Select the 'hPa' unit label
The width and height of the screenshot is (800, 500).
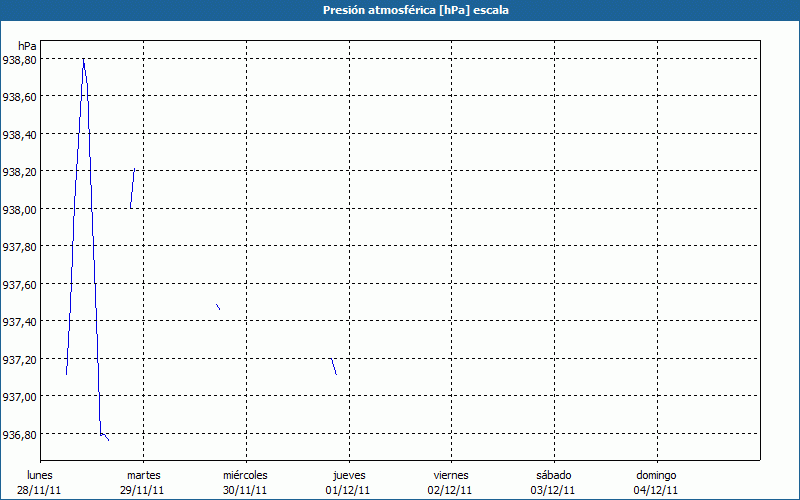tap(27, 46)
